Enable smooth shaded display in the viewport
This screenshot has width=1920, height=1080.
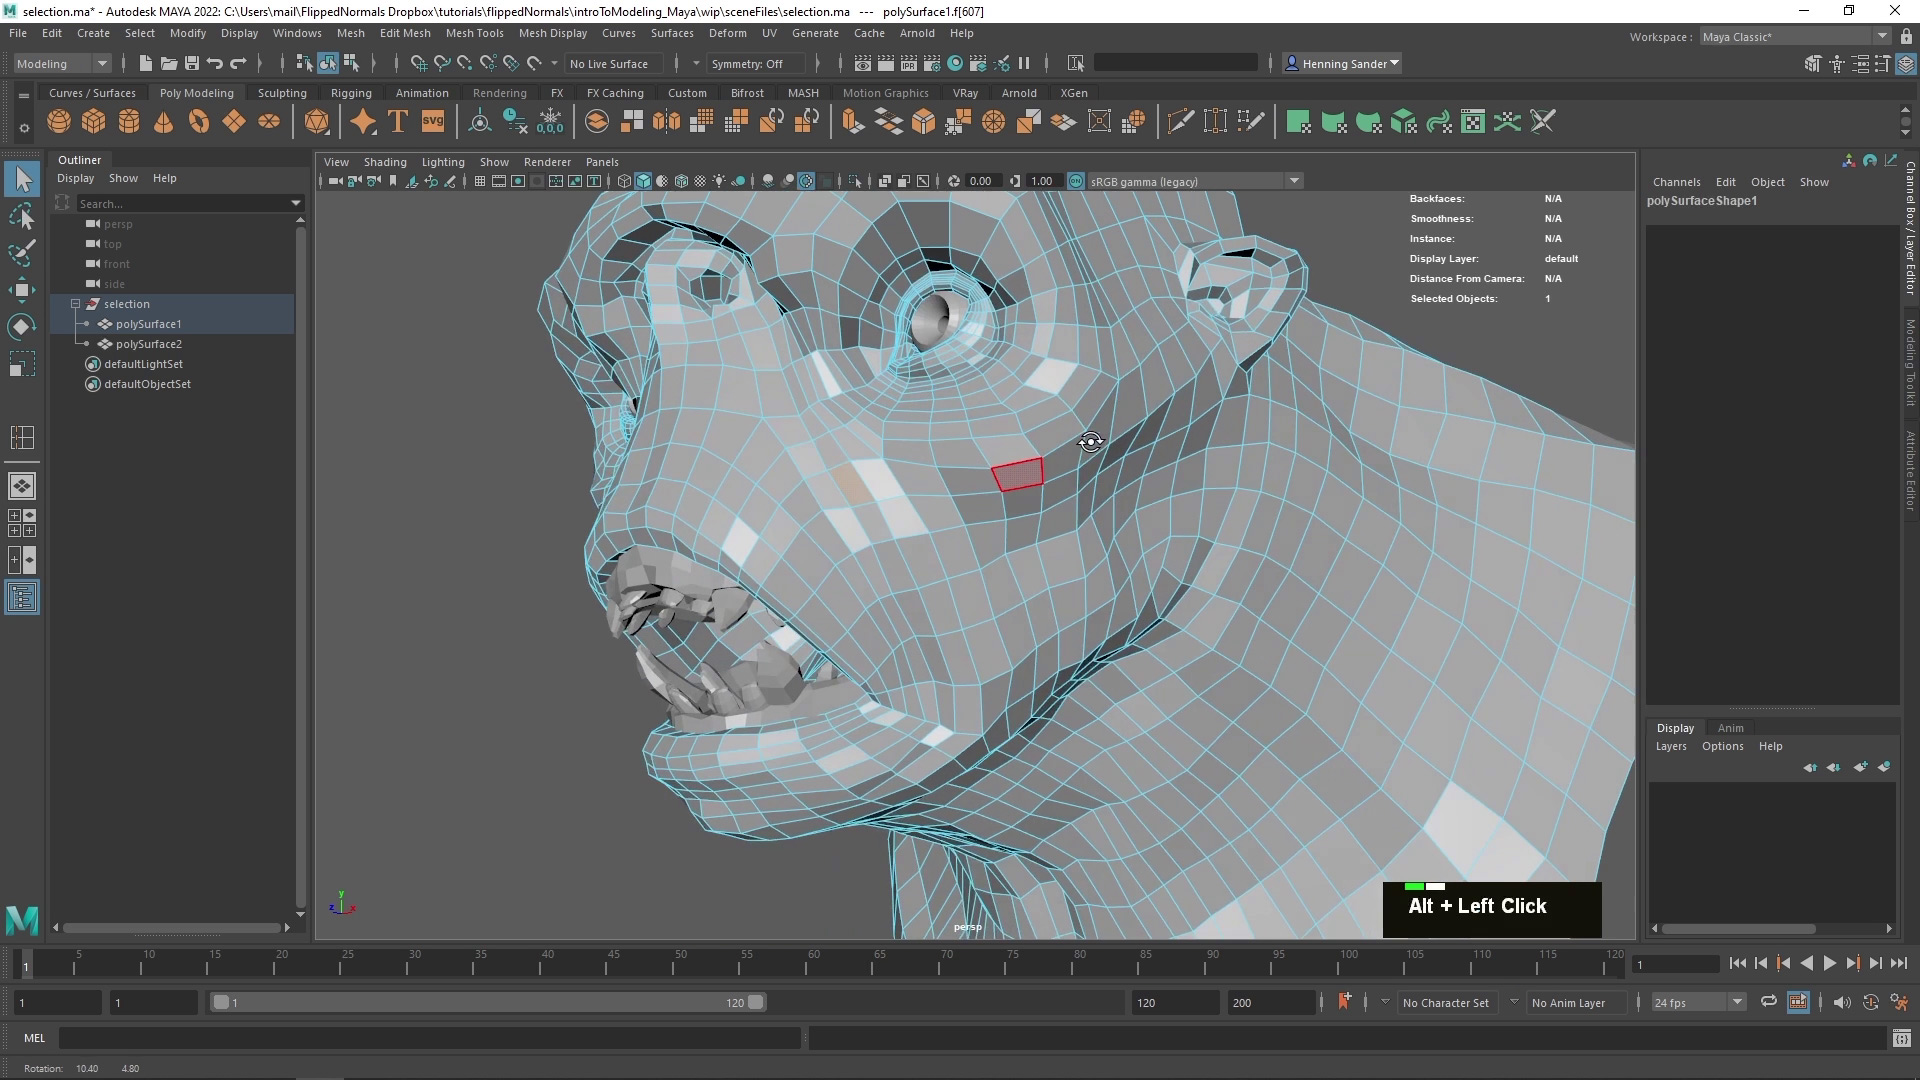tap(643, 181)
